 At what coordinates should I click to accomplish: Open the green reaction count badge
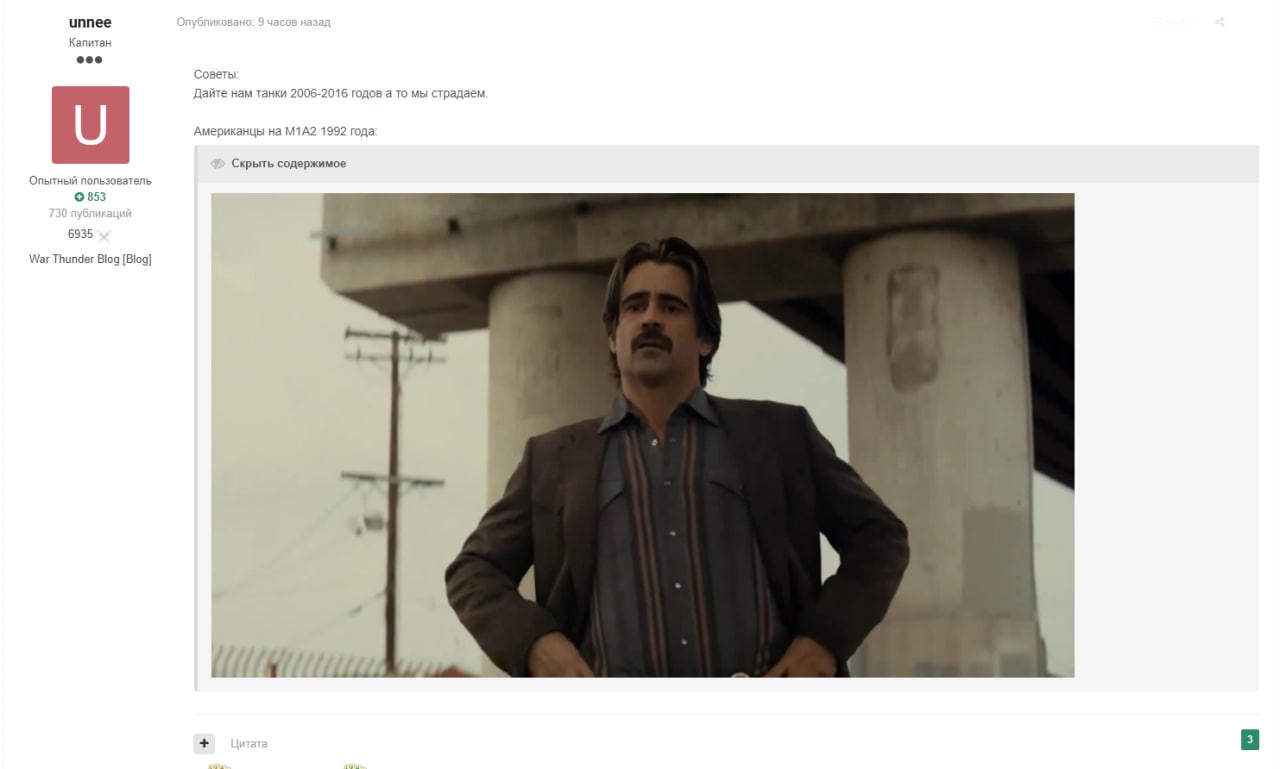(1249, 740)
